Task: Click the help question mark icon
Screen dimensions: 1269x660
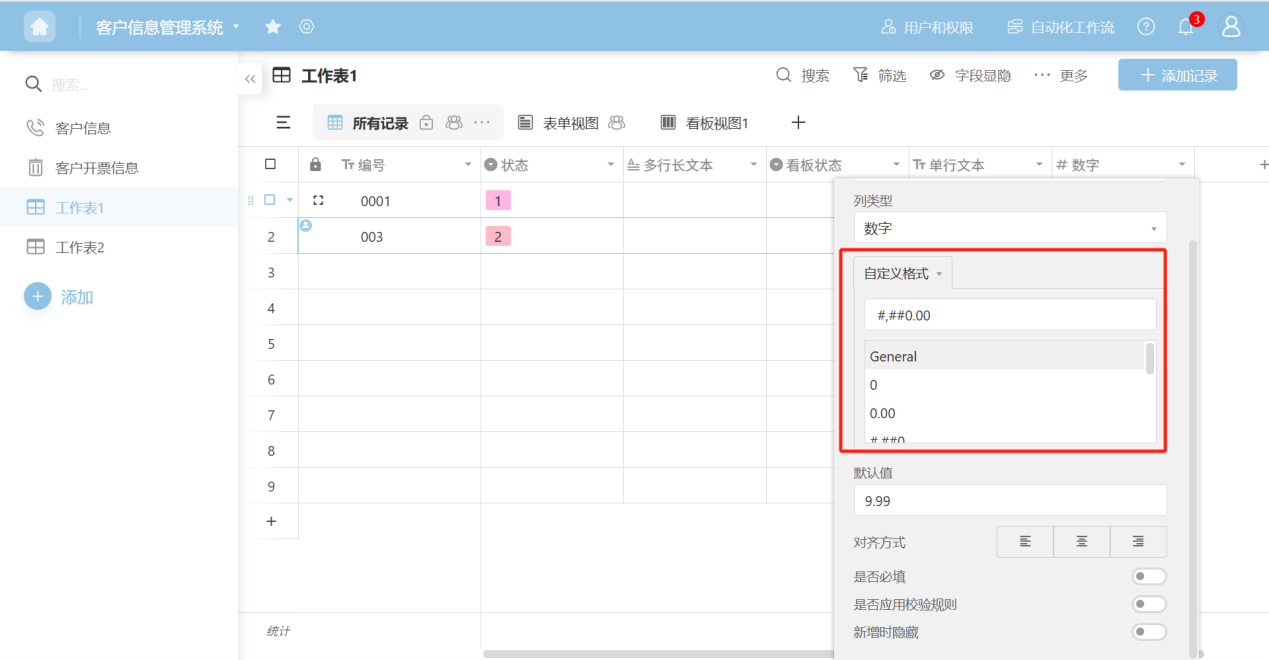Action: (x=1146, y=27)
